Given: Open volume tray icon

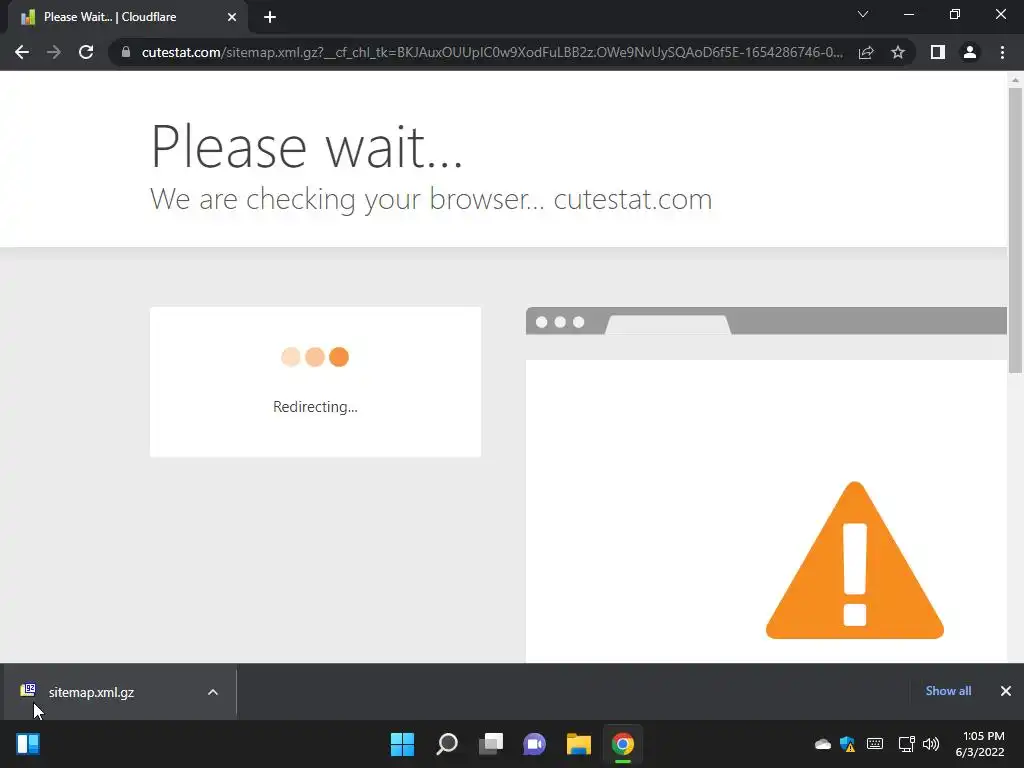Looking at the screenshot, I should [931, 744].
